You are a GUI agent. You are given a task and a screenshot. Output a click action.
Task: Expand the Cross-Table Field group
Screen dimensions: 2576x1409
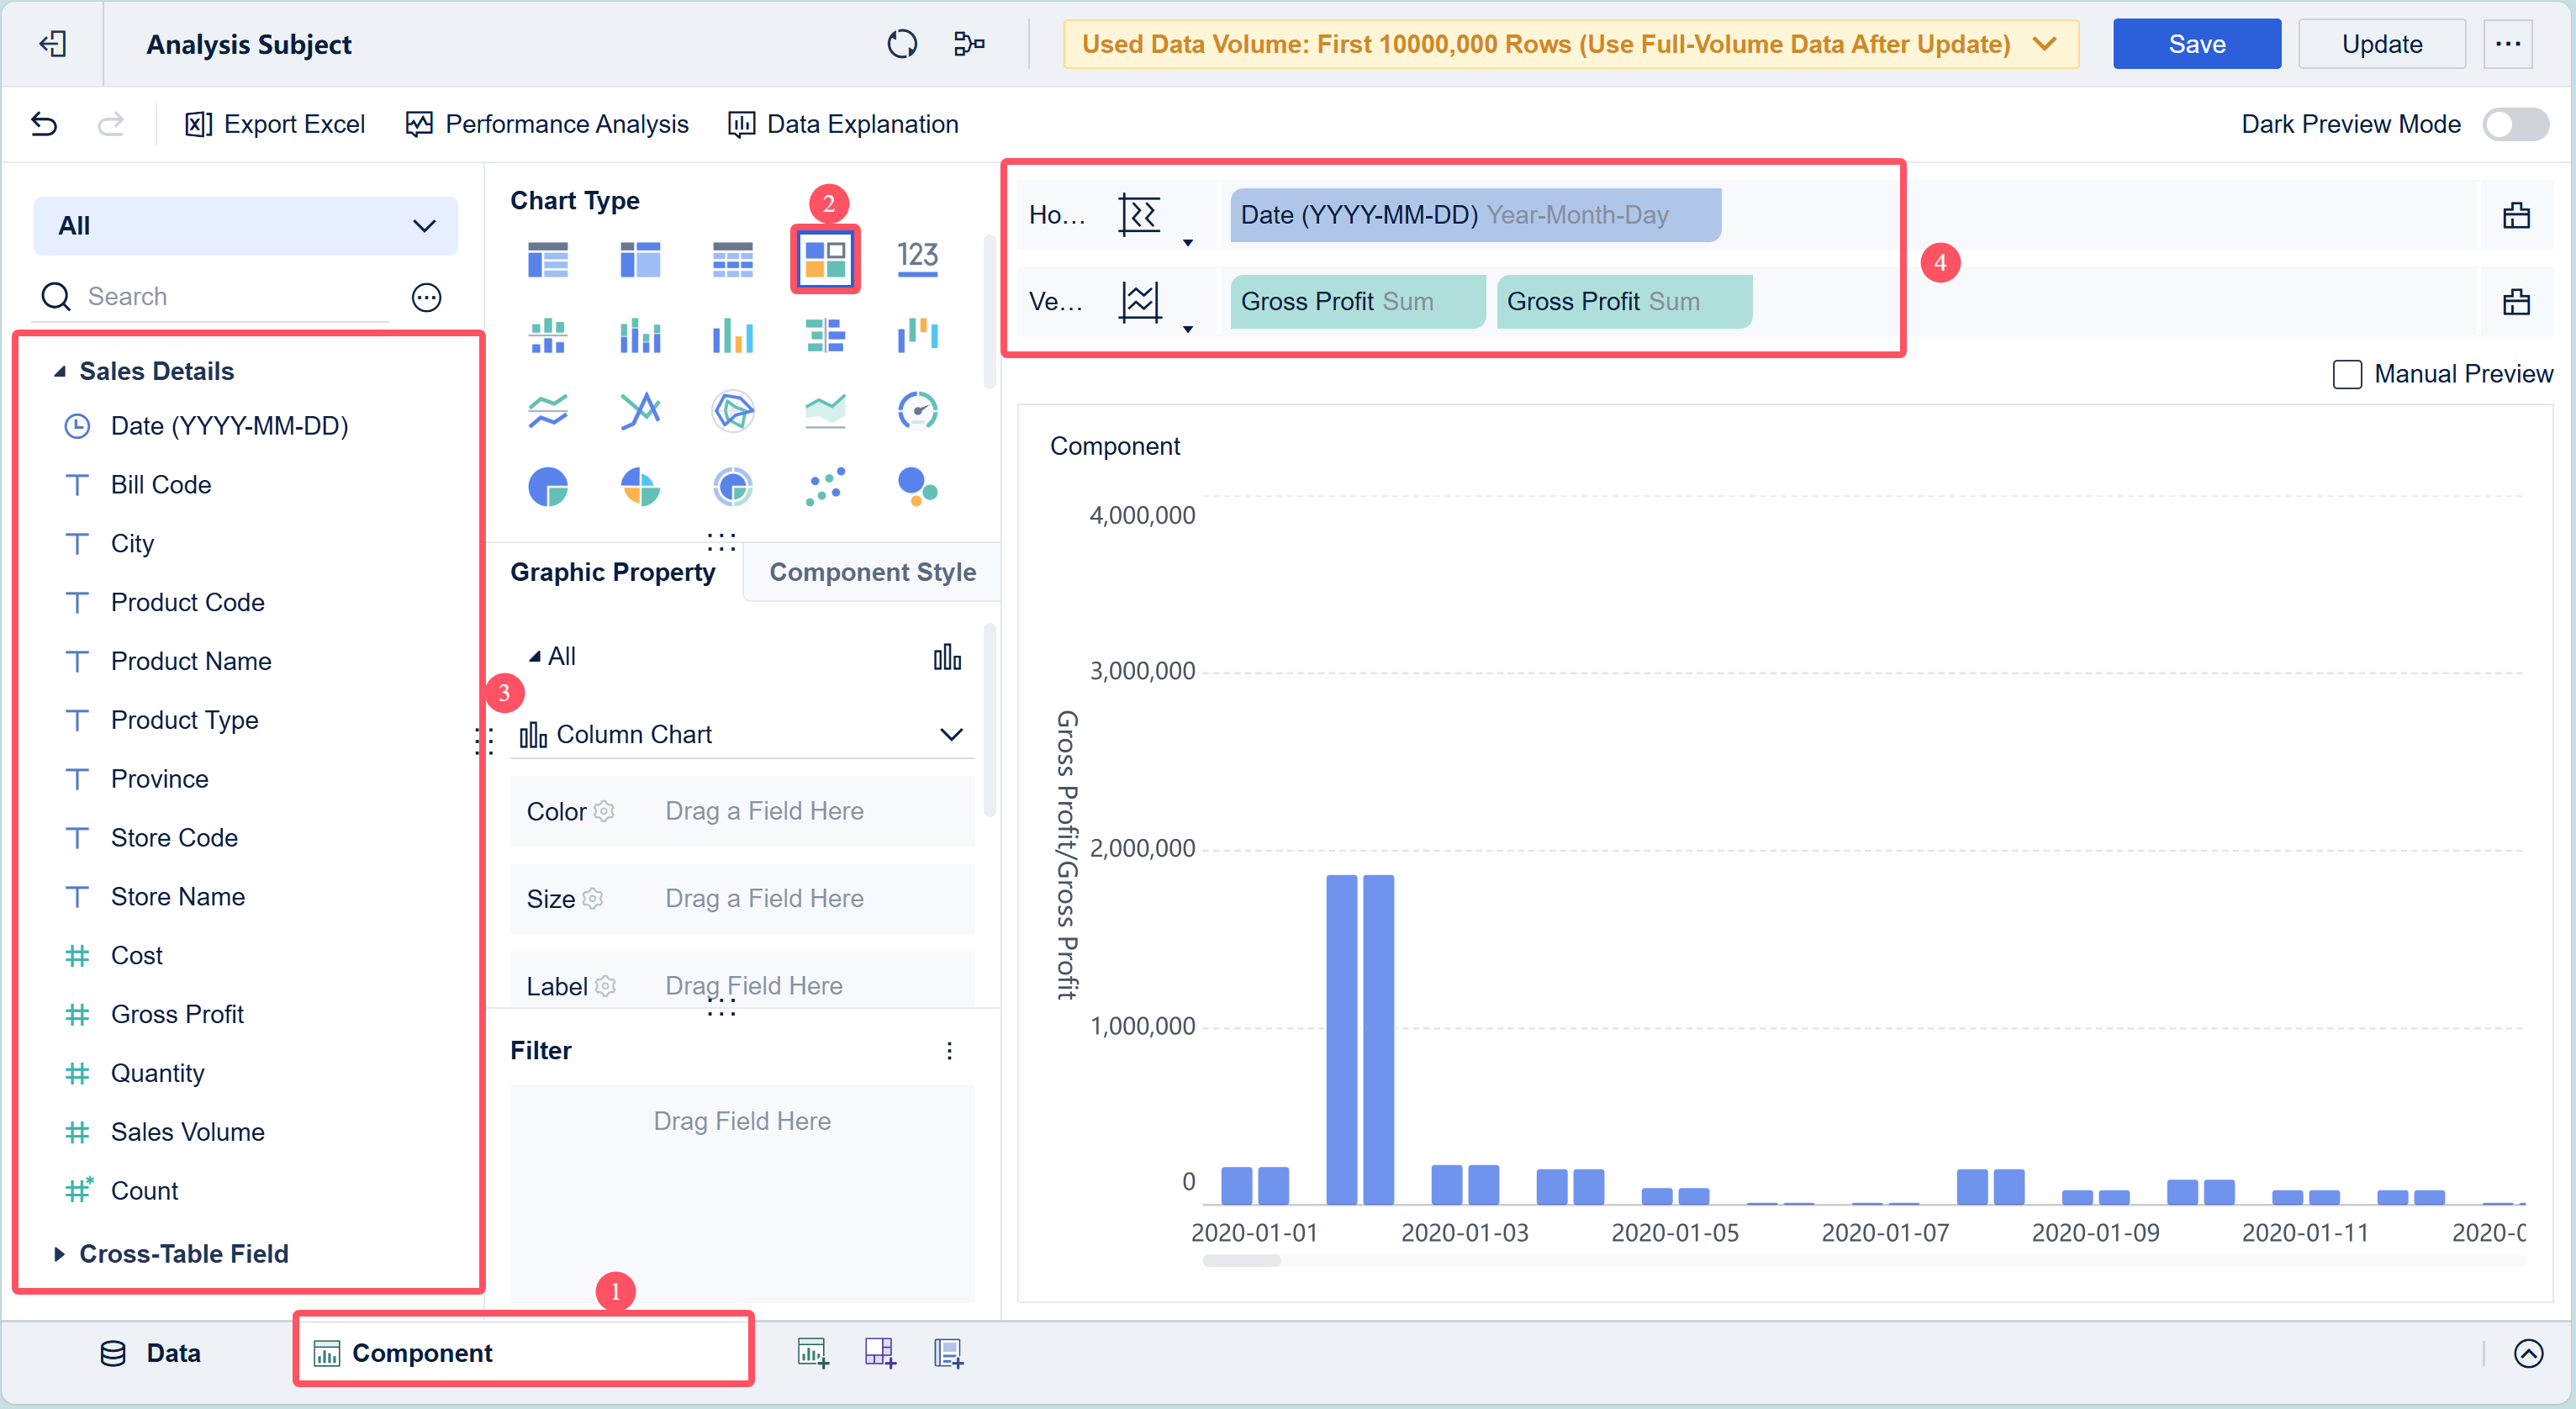pos(59,1254)
